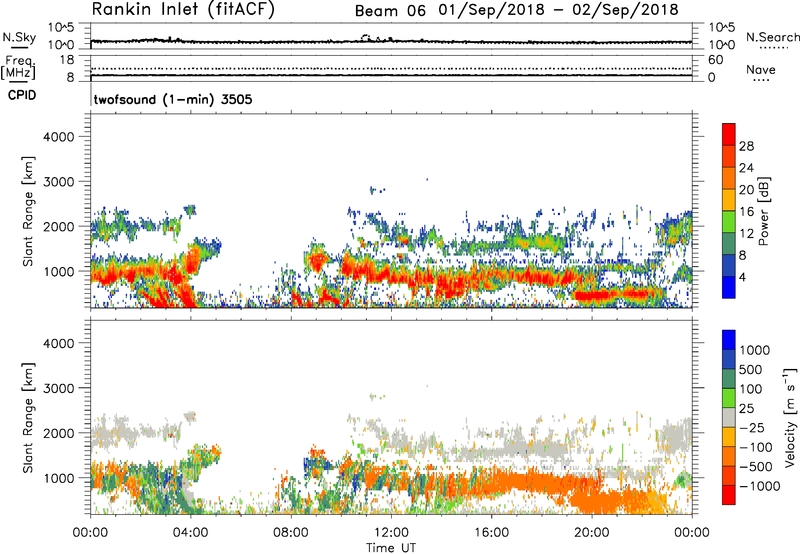Click the "Power [dB]" color bar title
This screenshot has width=800, height=554.
[x=763, y=211]
